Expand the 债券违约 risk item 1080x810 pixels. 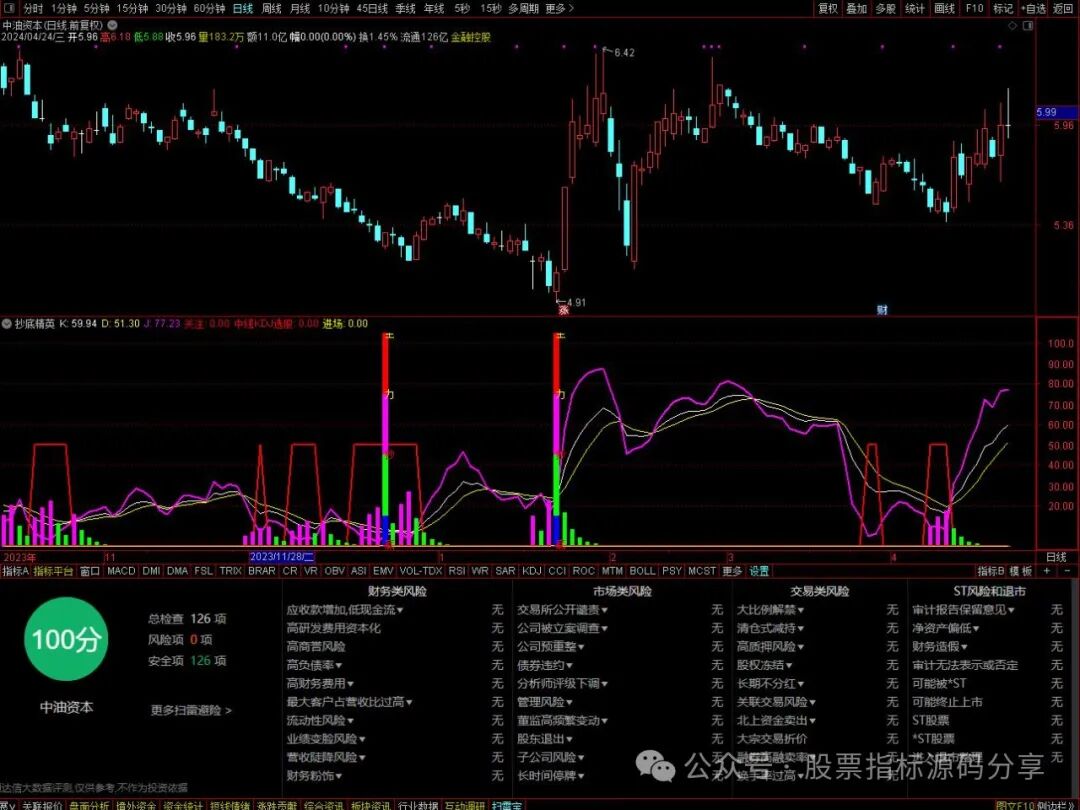click(x=545, y=665)
